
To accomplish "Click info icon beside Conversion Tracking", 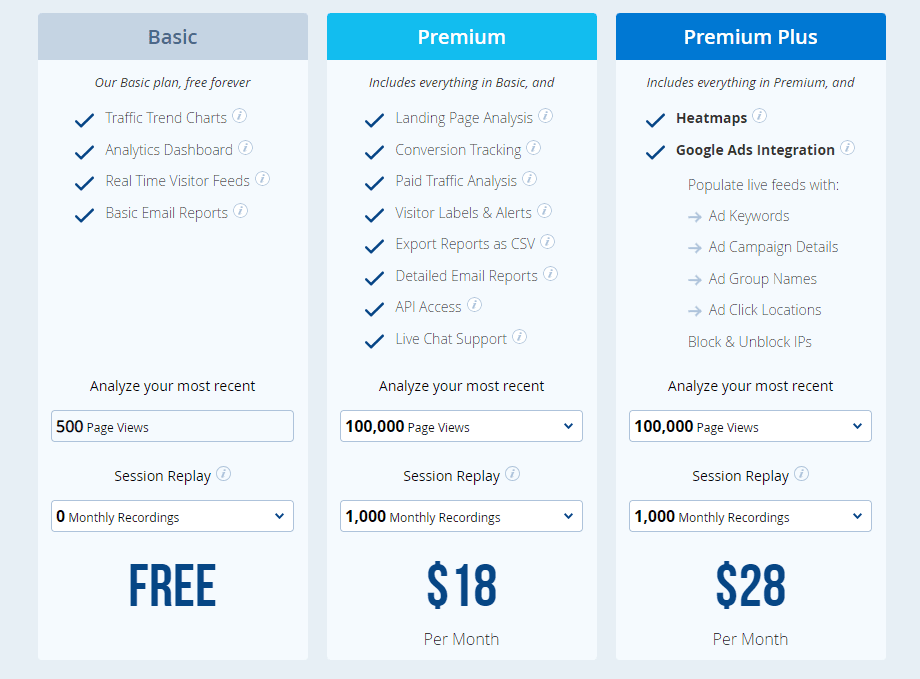I will [x=534, y=148].
